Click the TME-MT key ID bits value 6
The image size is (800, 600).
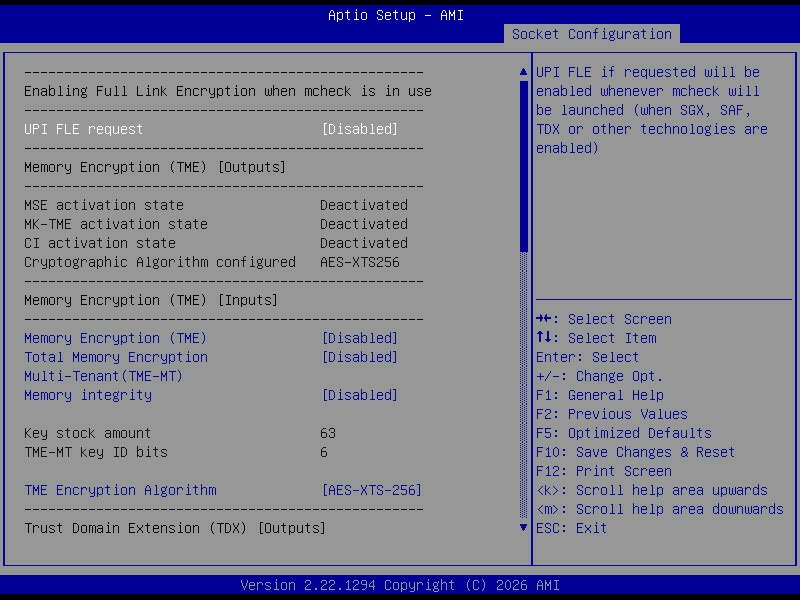point(323,452)
